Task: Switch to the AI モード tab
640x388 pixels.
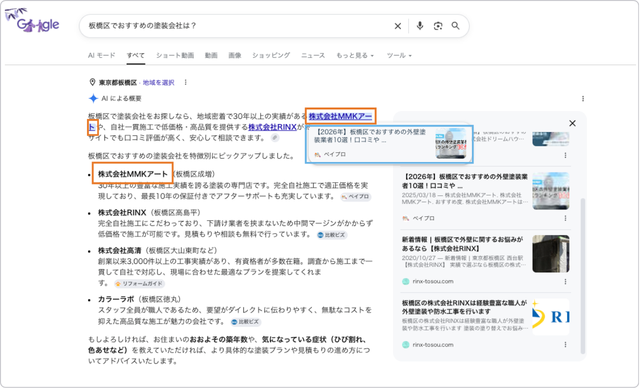Action: click(102, 55)
